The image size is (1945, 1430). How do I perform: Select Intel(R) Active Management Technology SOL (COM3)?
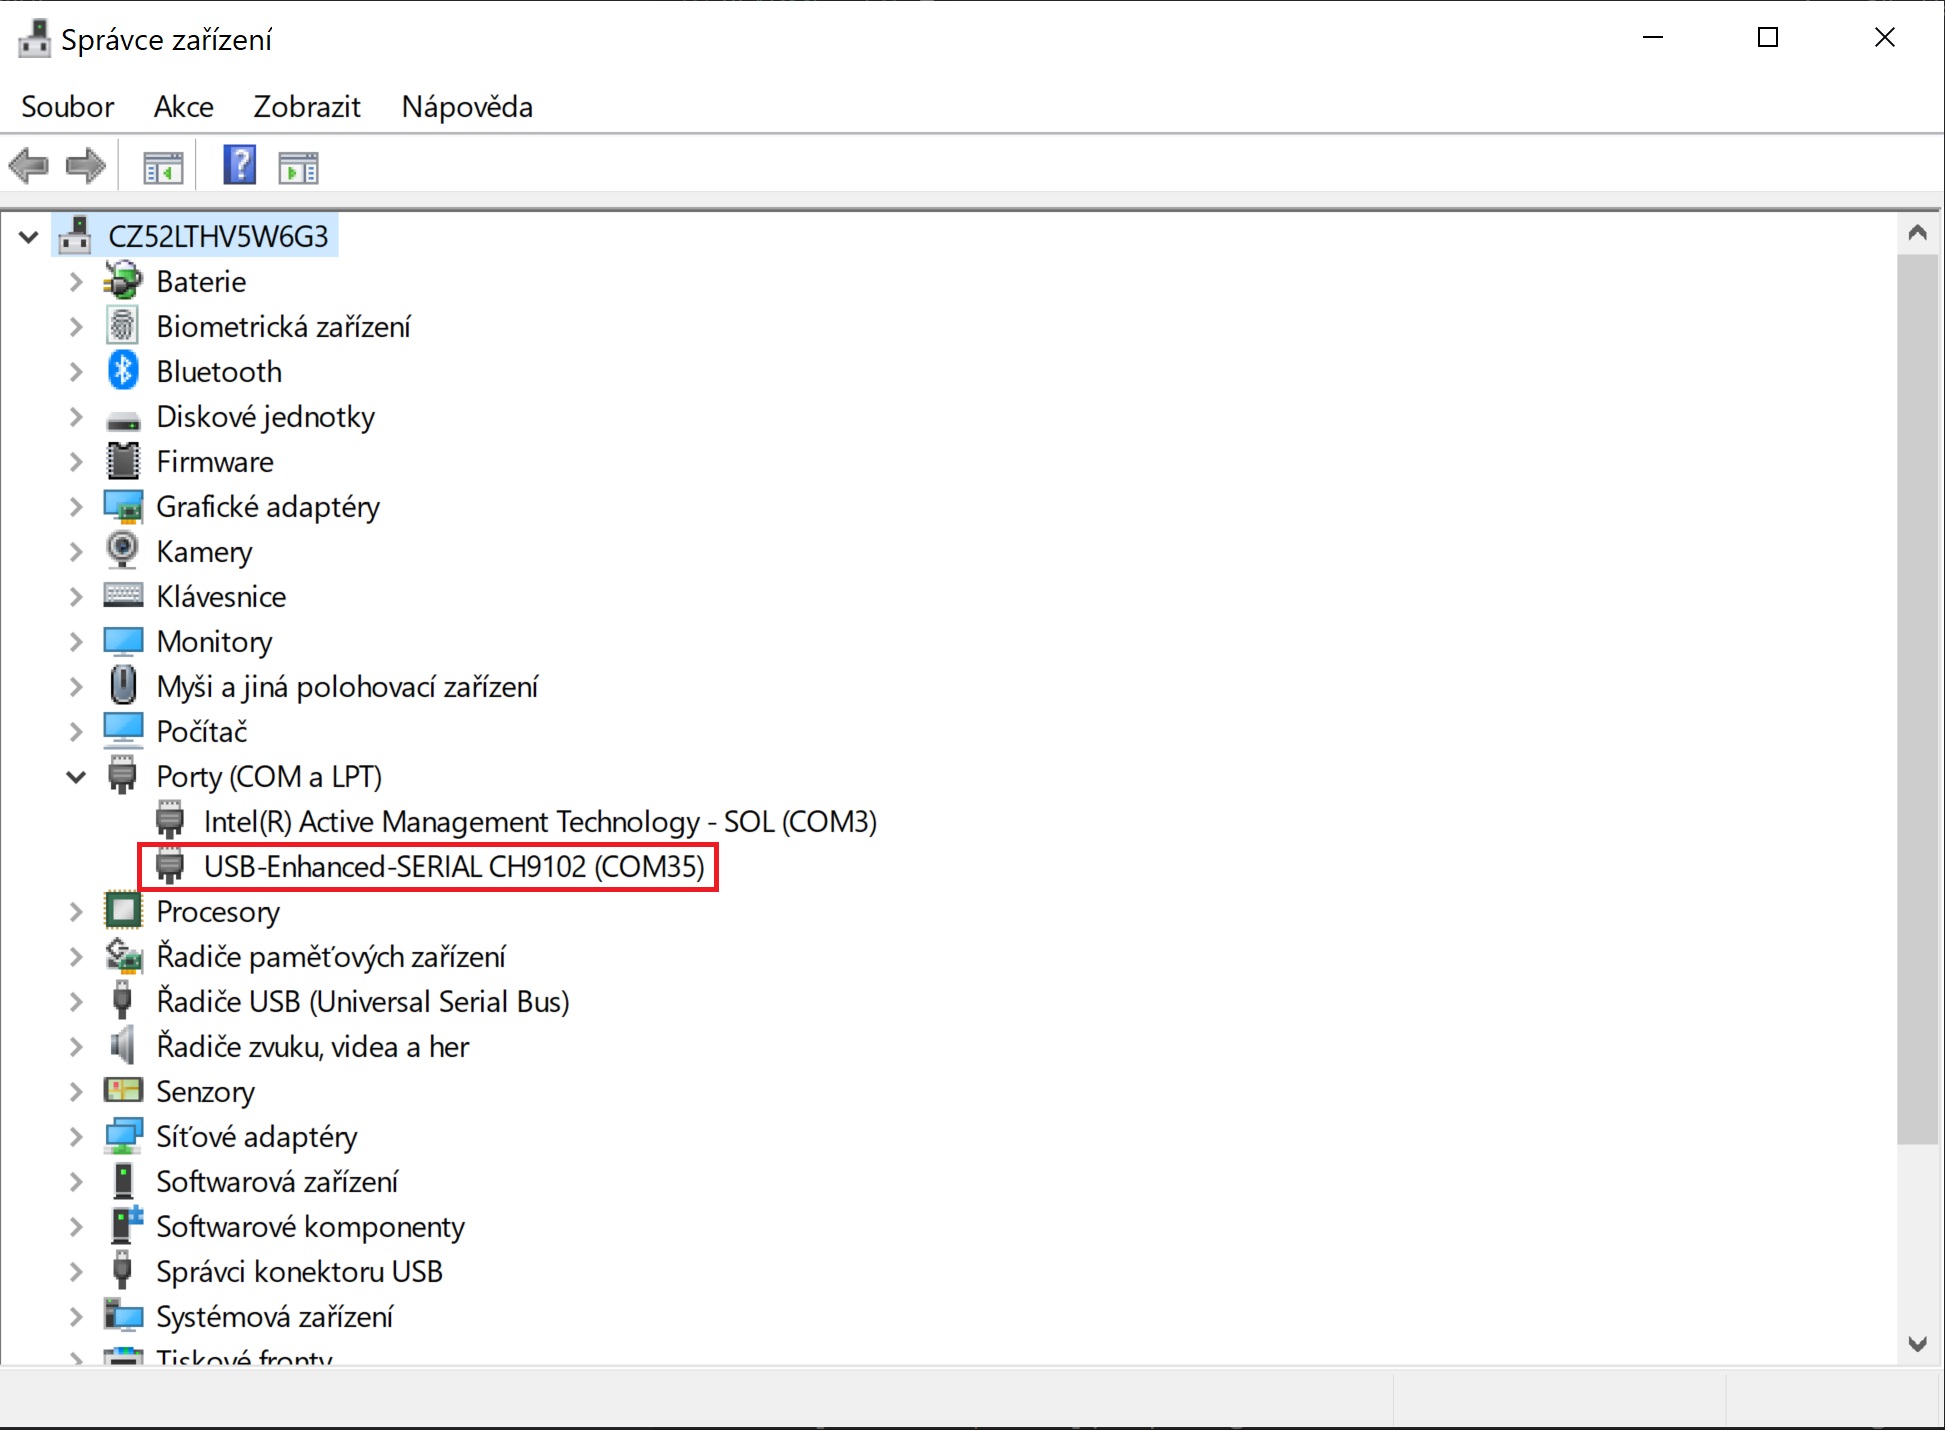pyautogui.click(x=539, y=822)
